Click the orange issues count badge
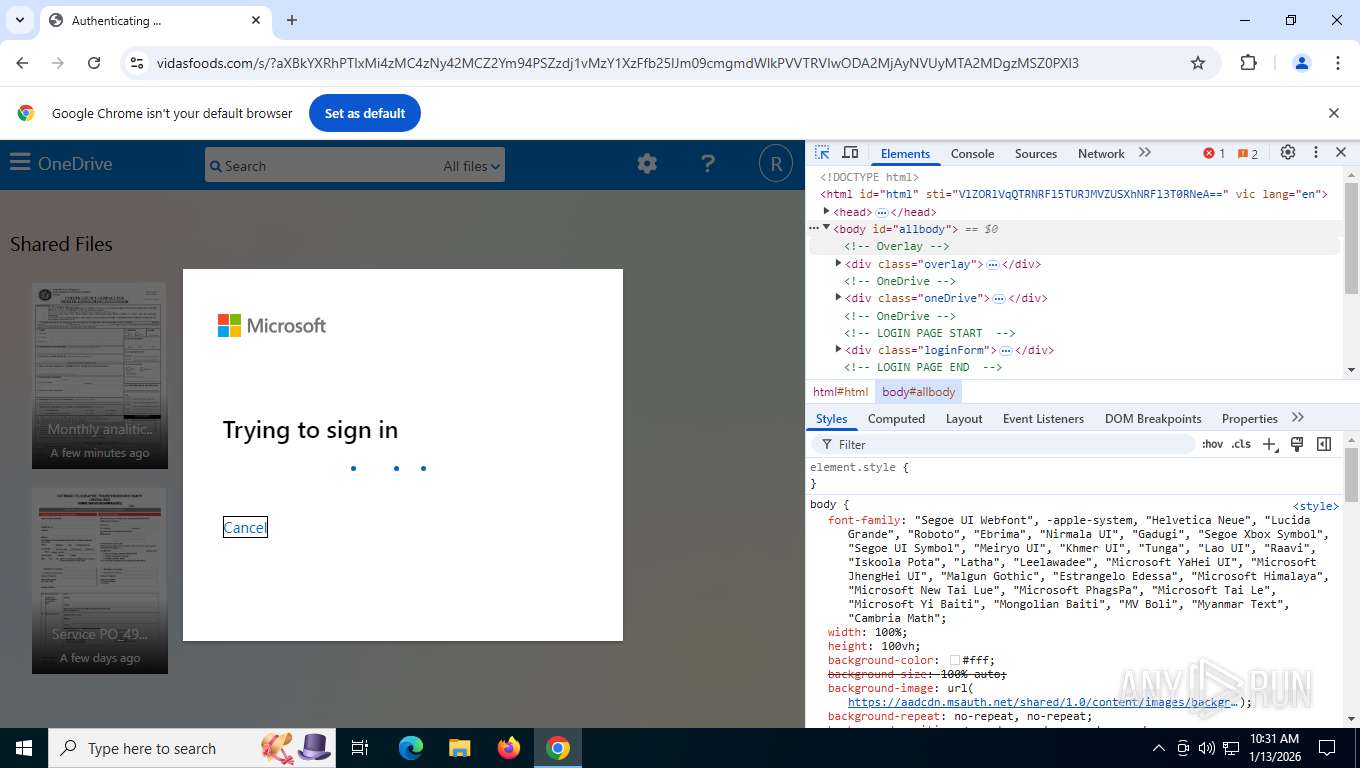Image resolution: width=1360 pixels, height=768 pixels. 1247,154
